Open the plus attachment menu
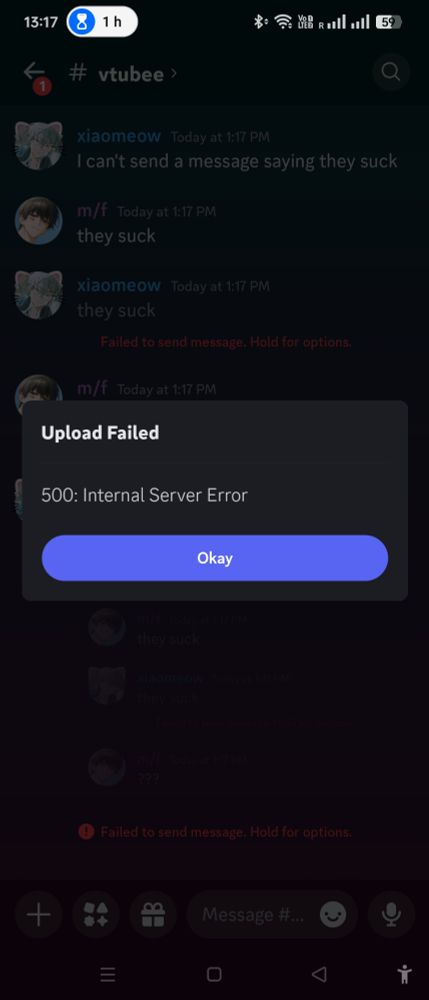 point(38,916)
